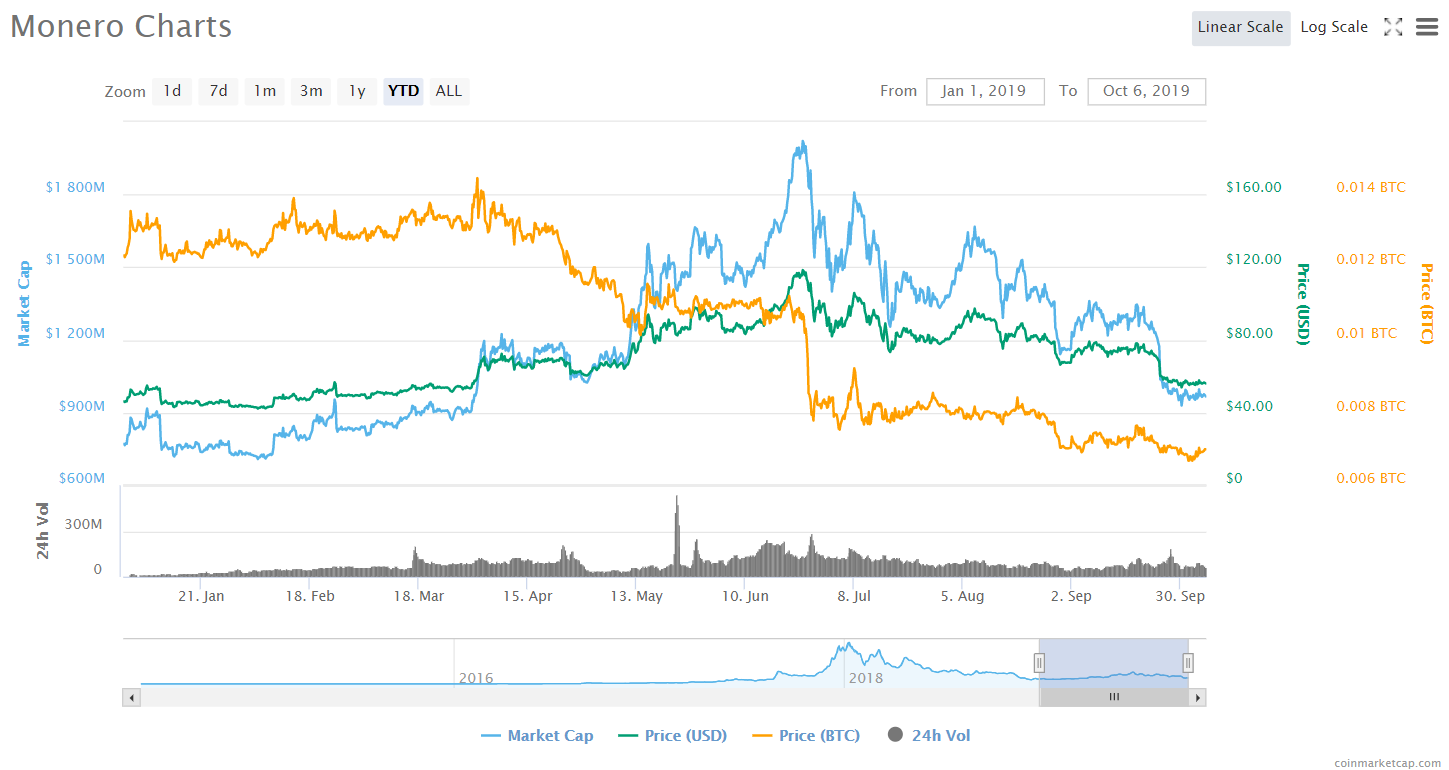Click the 0.01 BTC axis label

[1367, 333]
